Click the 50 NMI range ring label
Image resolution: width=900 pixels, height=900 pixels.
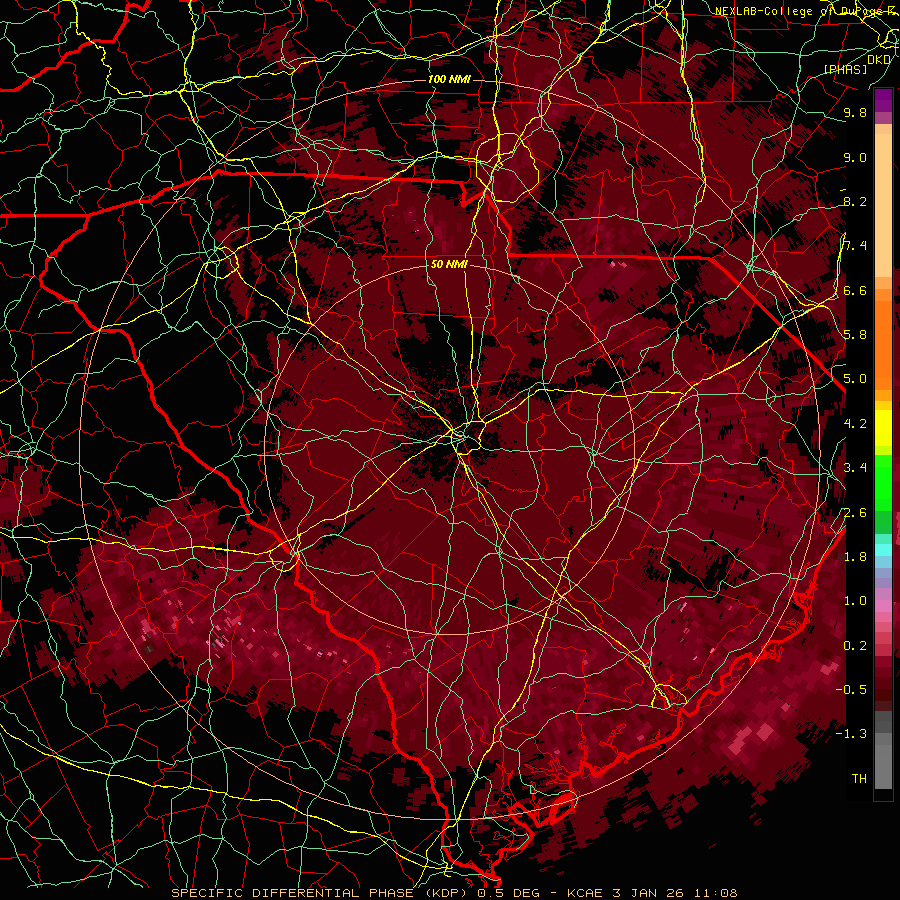(x=449, y=264)
